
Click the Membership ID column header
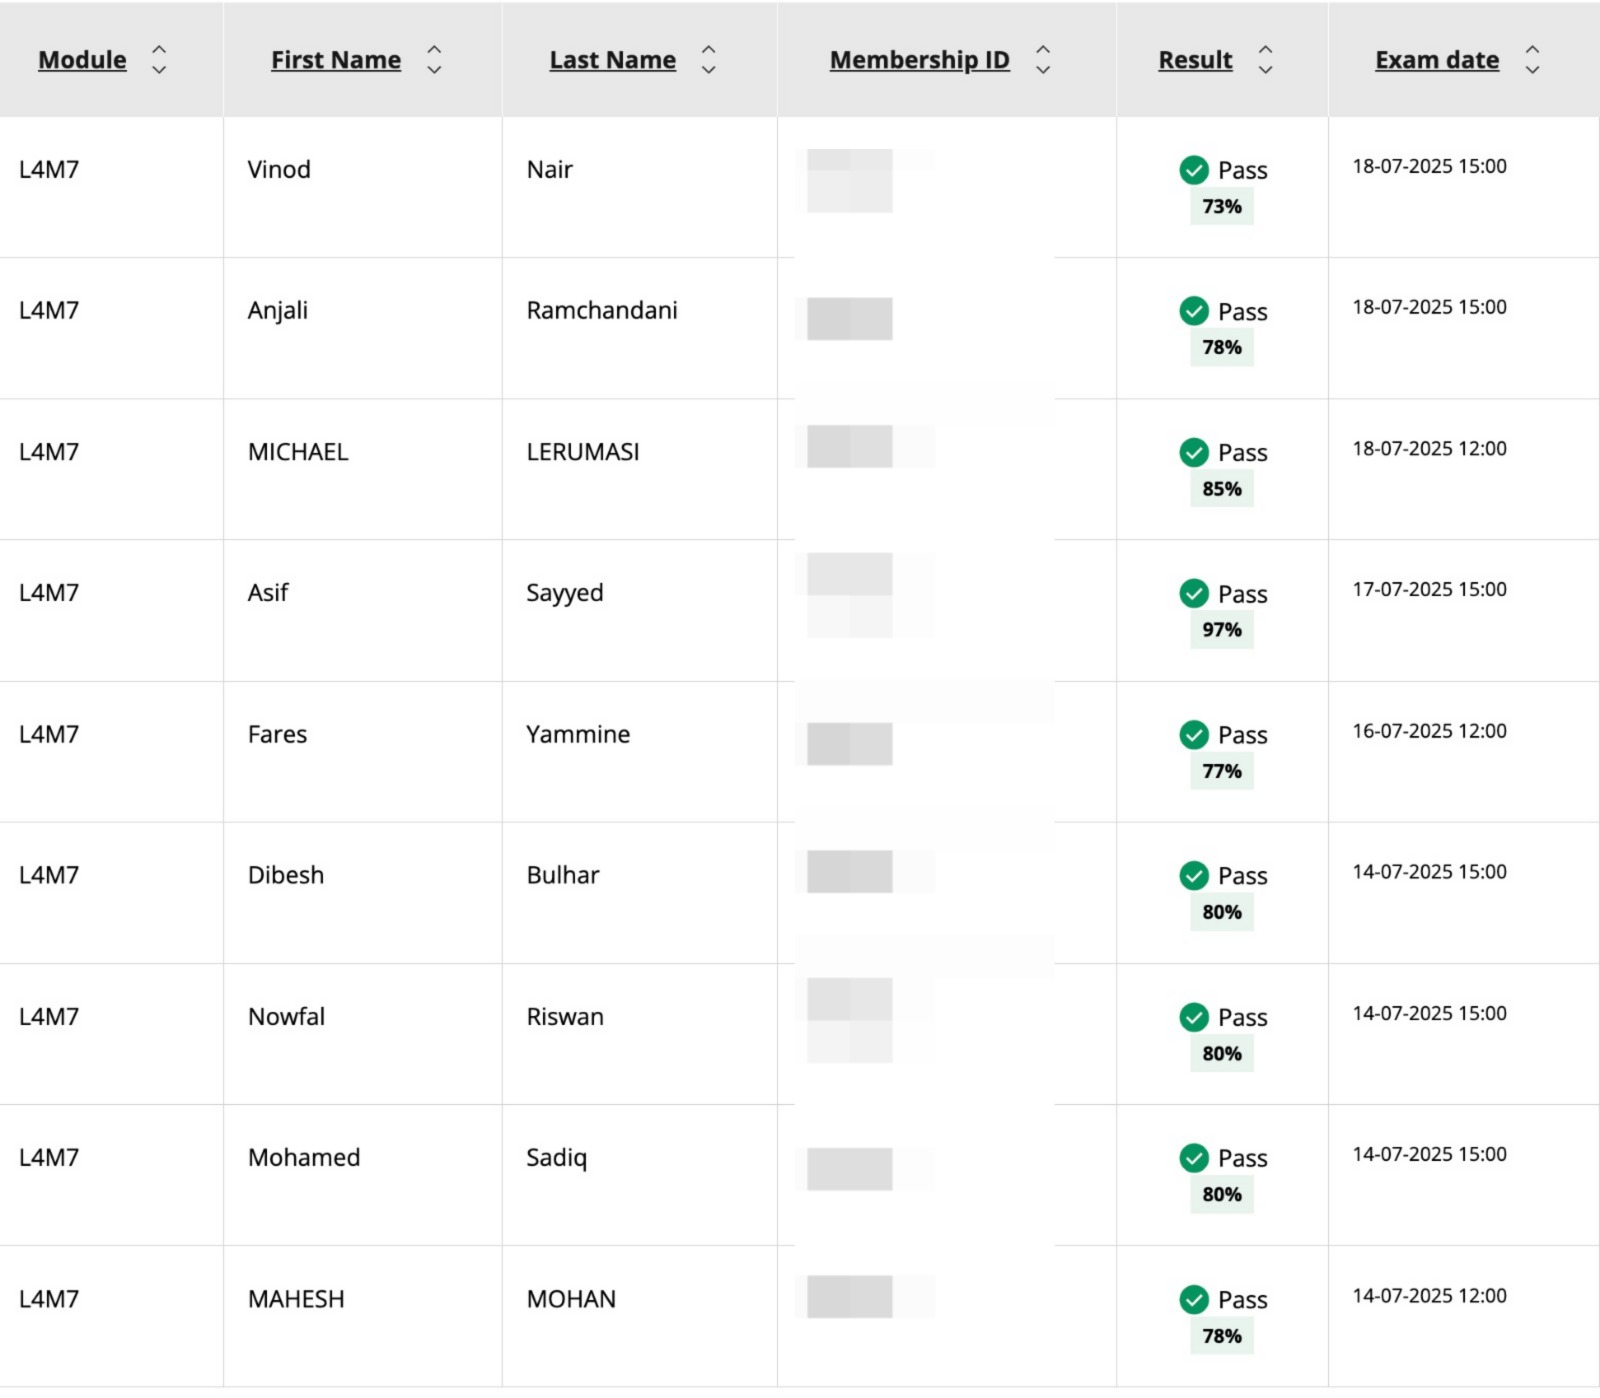(919, 60)
